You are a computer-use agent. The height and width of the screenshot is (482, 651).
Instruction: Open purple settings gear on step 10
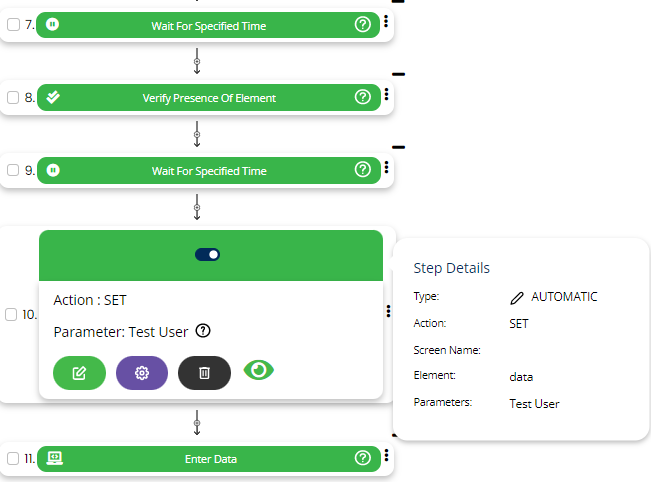[x=142, y=373]
